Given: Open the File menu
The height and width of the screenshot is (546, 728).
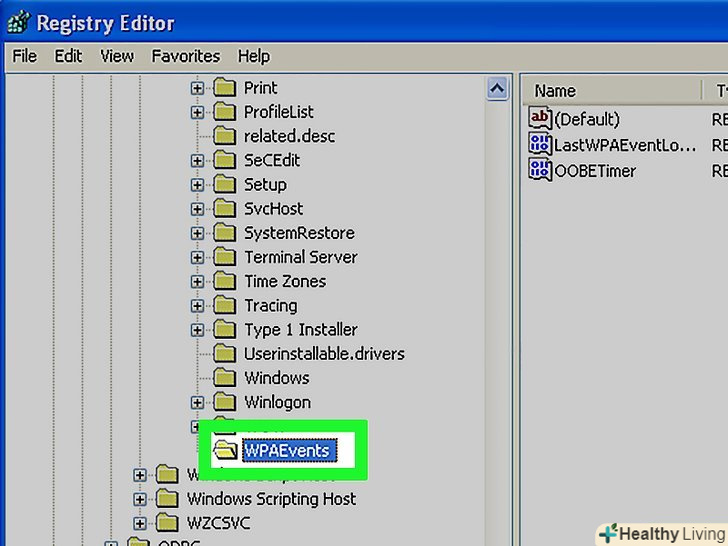Looking at the screenshot, I should [x=24, y=56].
